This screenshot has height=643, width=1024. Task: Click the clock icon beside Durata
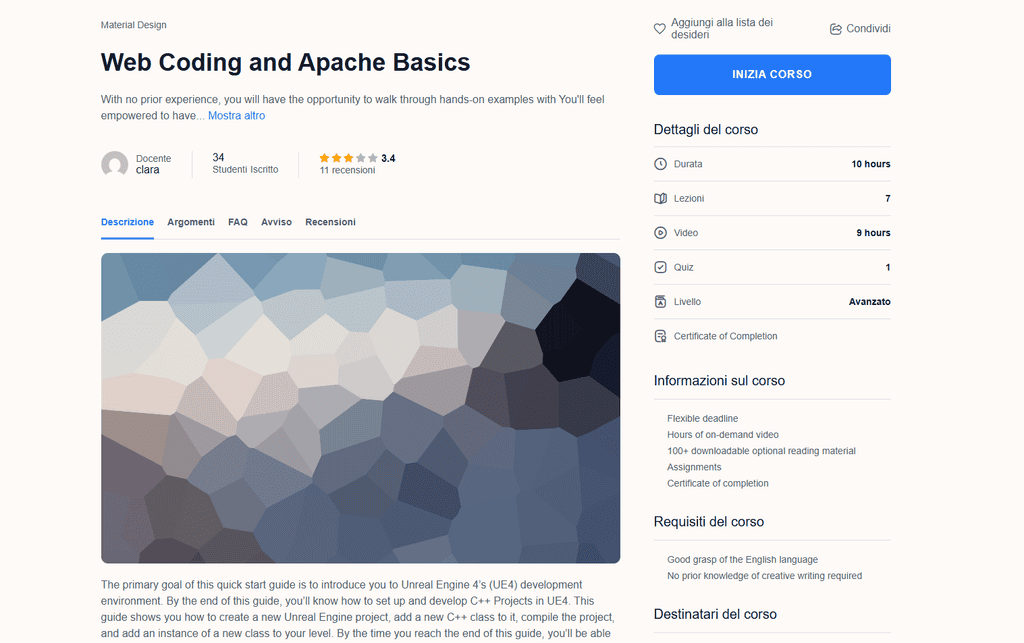click(660, 164)
